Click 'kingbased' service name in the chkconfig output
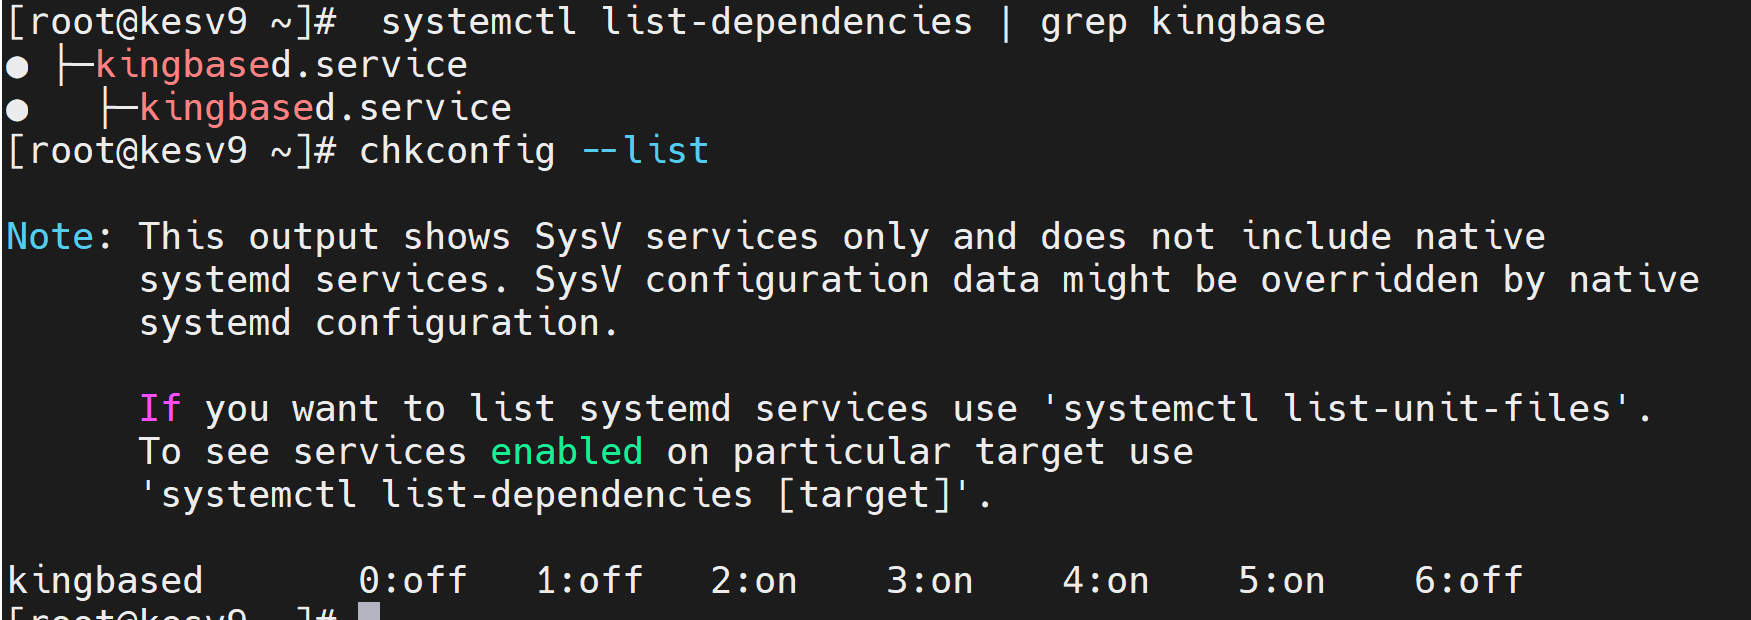Screen dimensions: 1751x620 pyautogui.click(x=105, y=581)
